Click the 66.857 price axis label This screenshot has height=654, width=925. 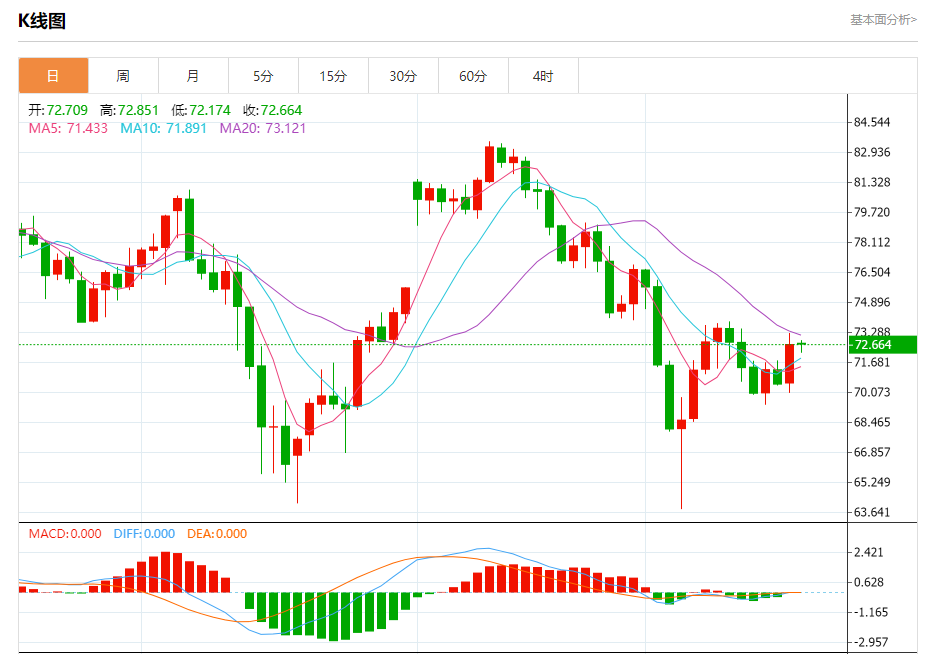[x=872, y=452]
